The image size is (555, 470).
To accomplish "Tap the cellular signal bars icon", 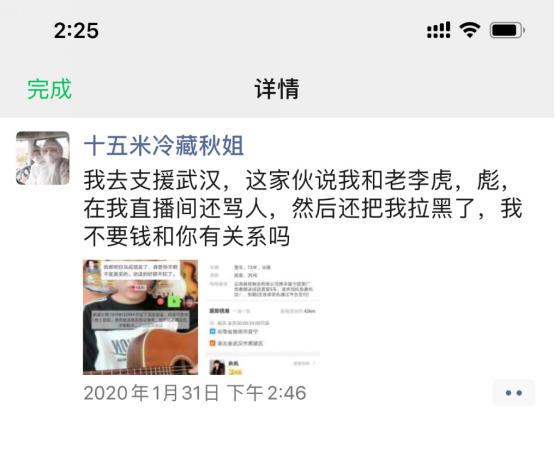I will coord(439,30).
